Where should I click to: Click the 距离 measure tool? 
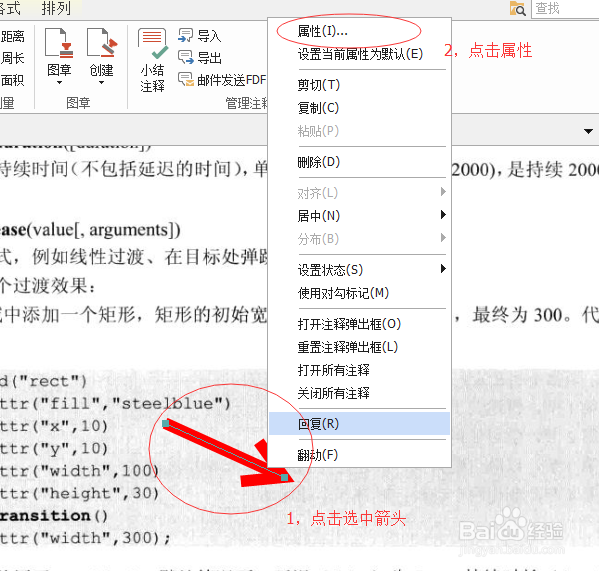12,36
